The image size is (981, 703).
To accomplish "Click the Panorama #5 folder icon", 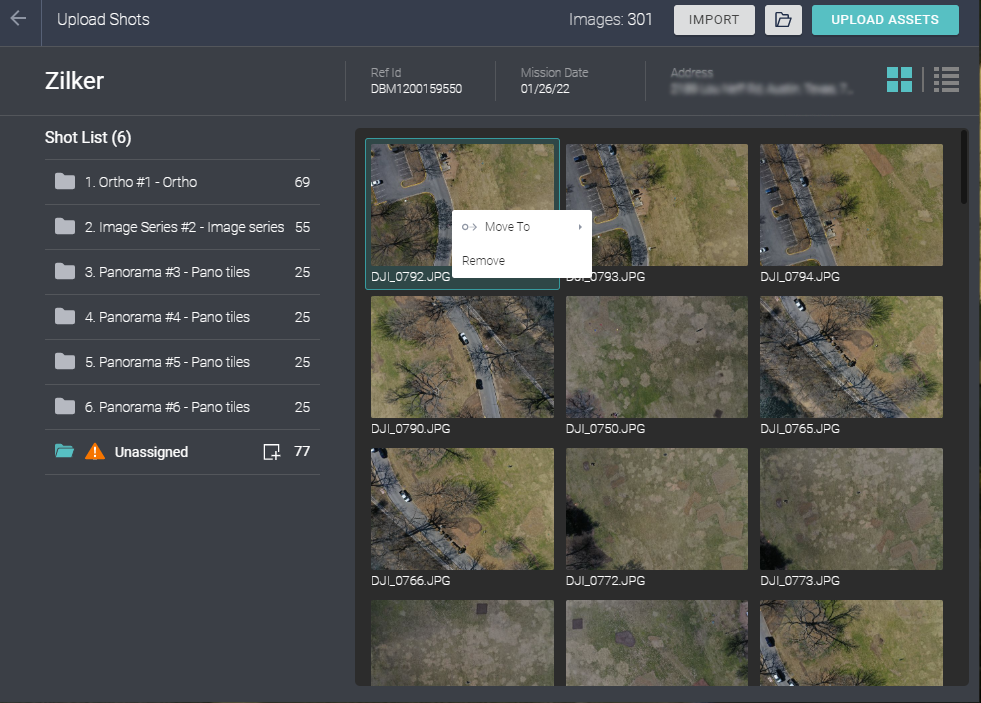I will [x=64, y=362].
